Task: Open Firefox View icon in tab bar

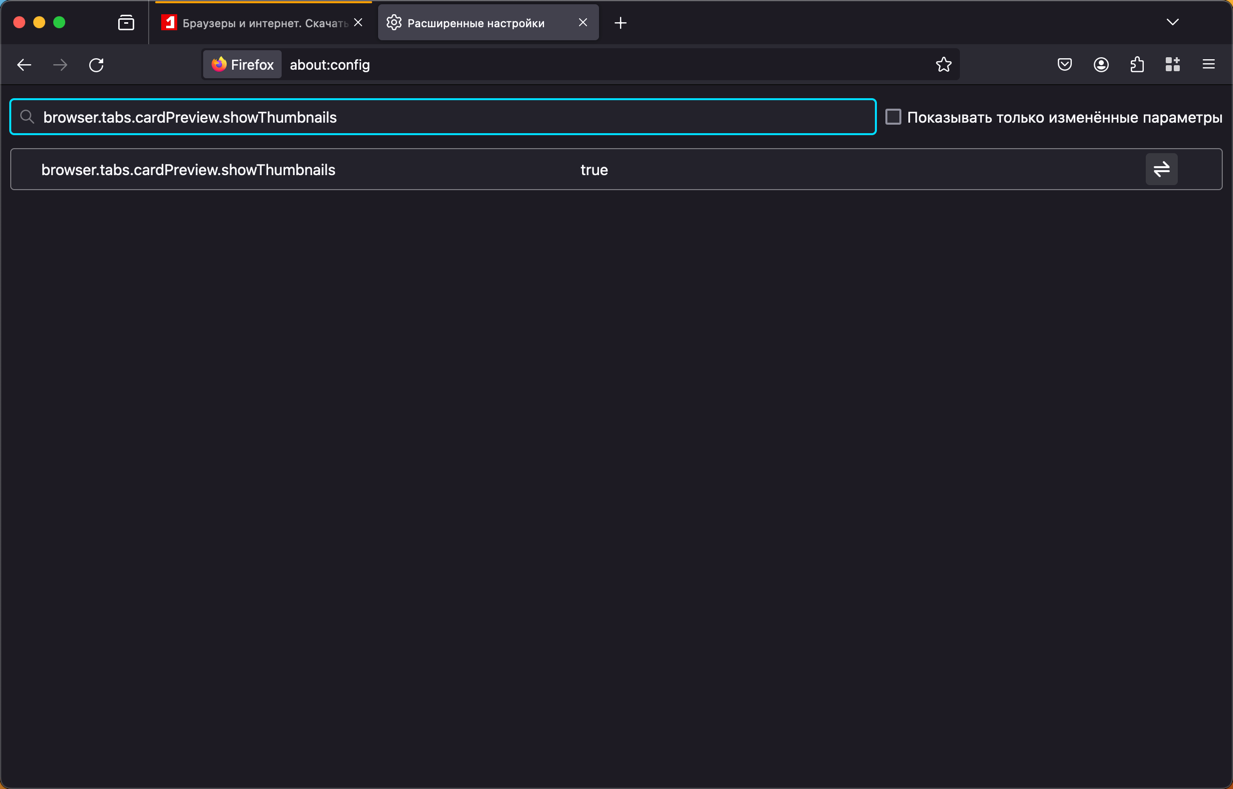Action: pos(126,23)
